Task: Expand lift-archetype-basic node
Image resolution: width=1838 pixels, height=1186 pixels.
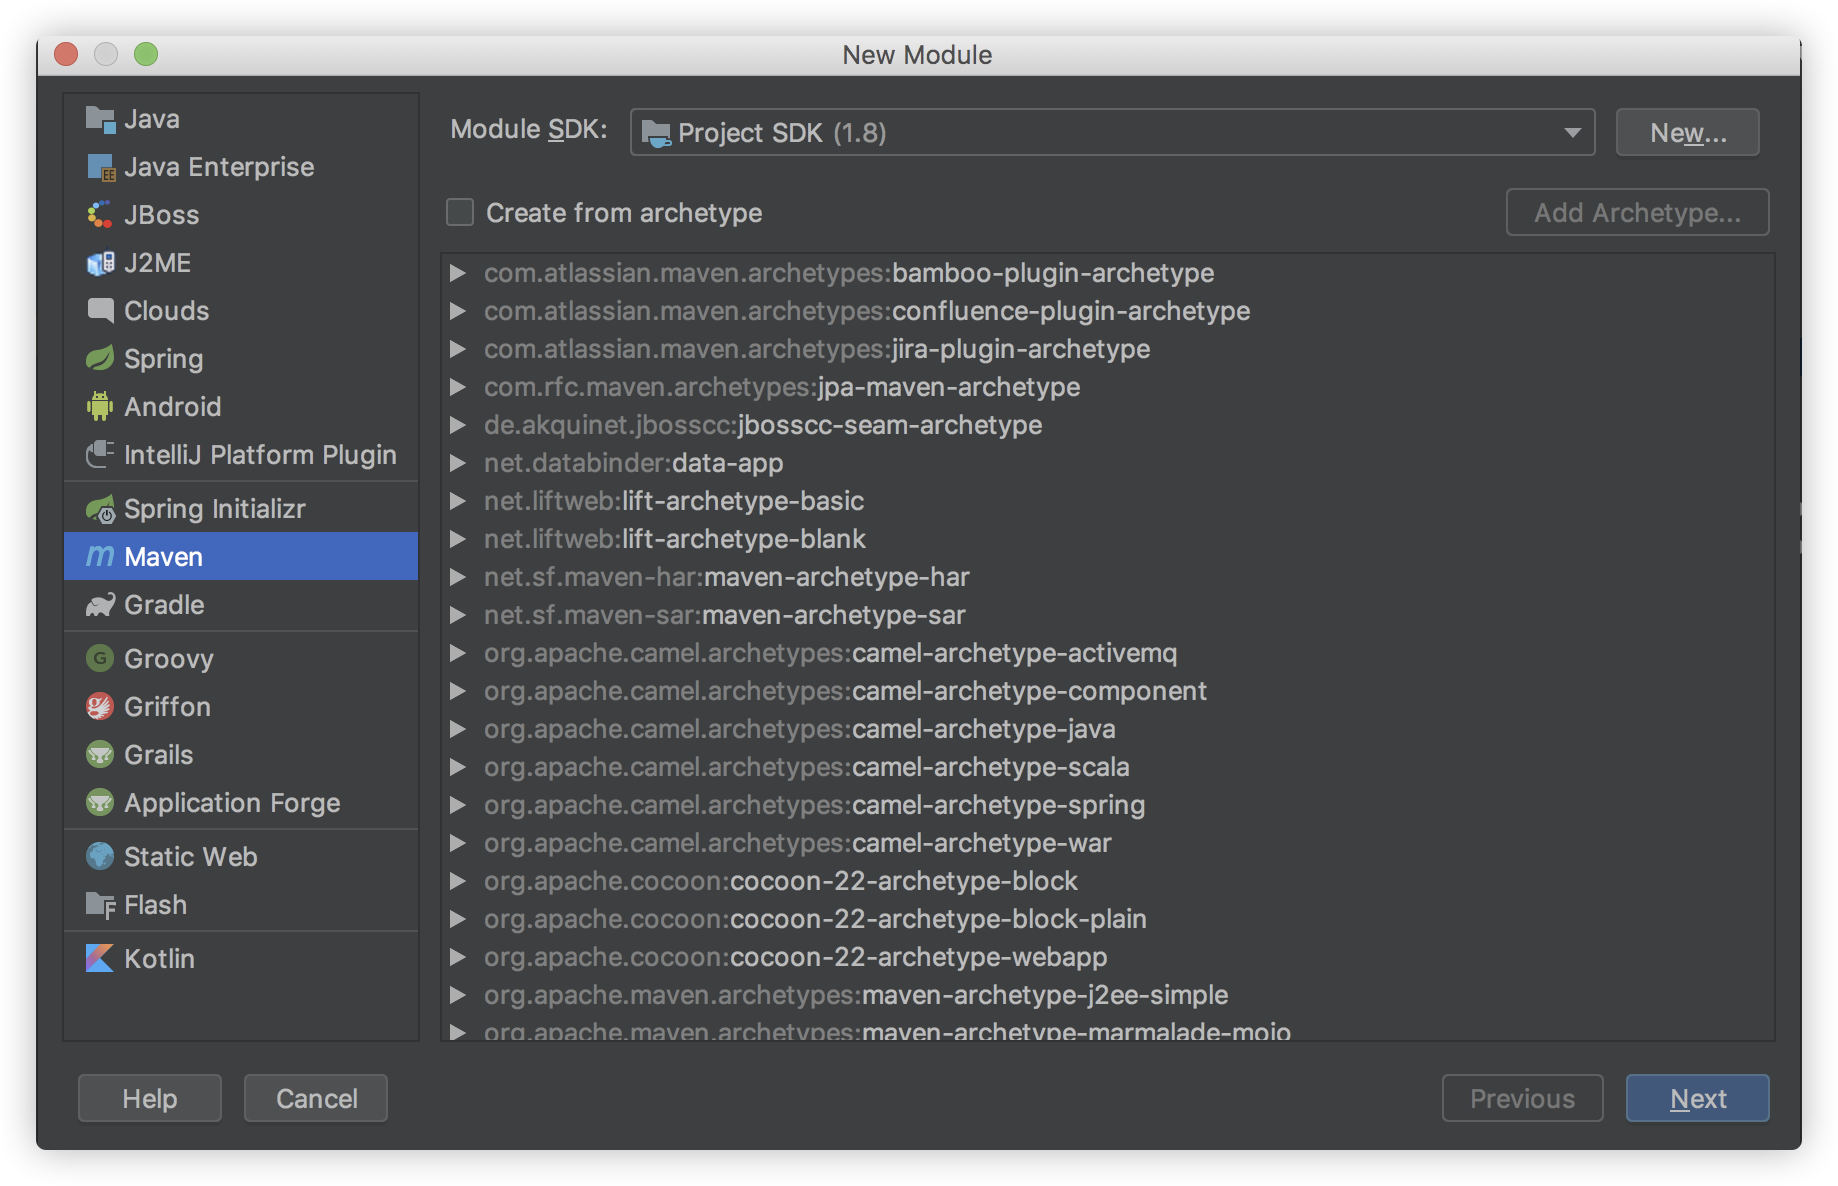Action: click(458, 501)
